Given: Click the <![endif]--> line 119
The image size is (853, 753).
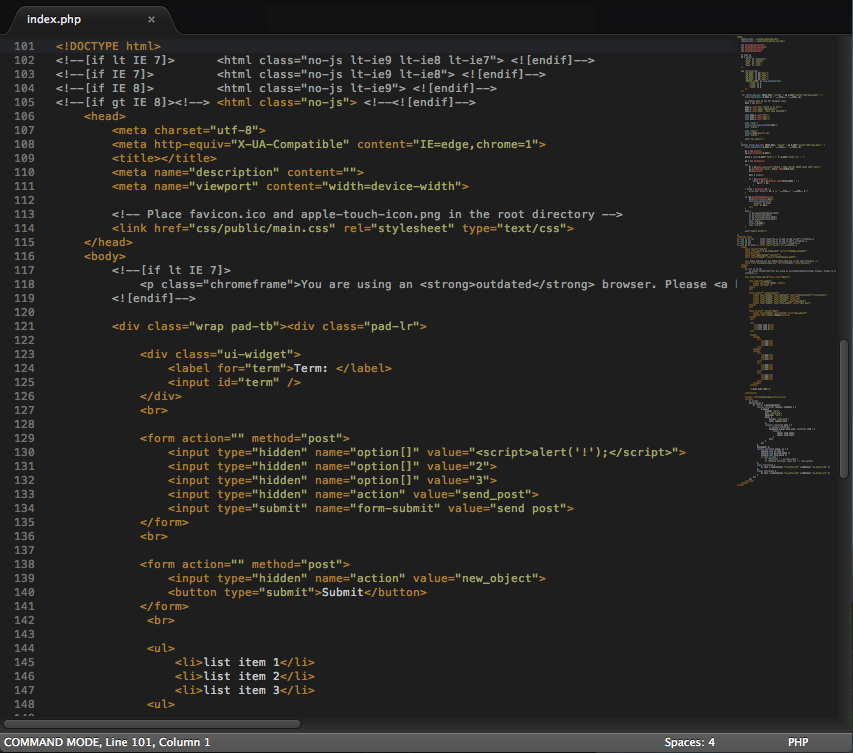Looking at the screenshot, I should 153,298.
